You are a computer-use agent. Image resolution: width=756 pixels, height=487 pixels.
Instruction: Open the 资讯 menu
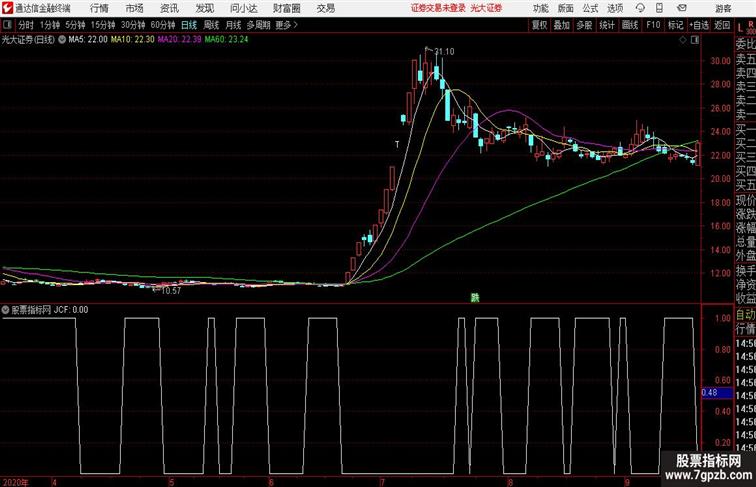[169, 8]
